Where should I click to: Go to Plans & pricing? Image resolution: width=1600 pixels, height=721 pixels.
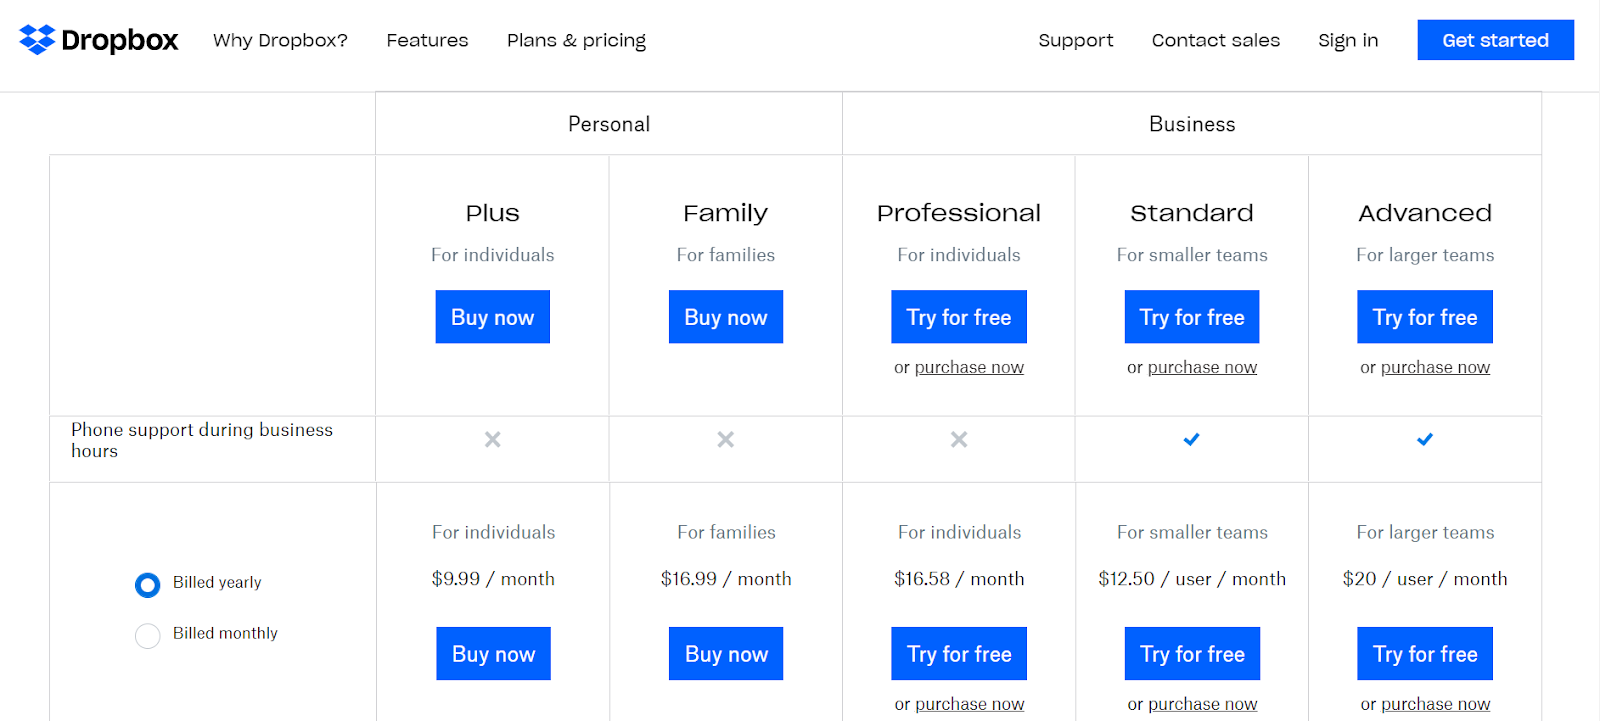(576, 41)
